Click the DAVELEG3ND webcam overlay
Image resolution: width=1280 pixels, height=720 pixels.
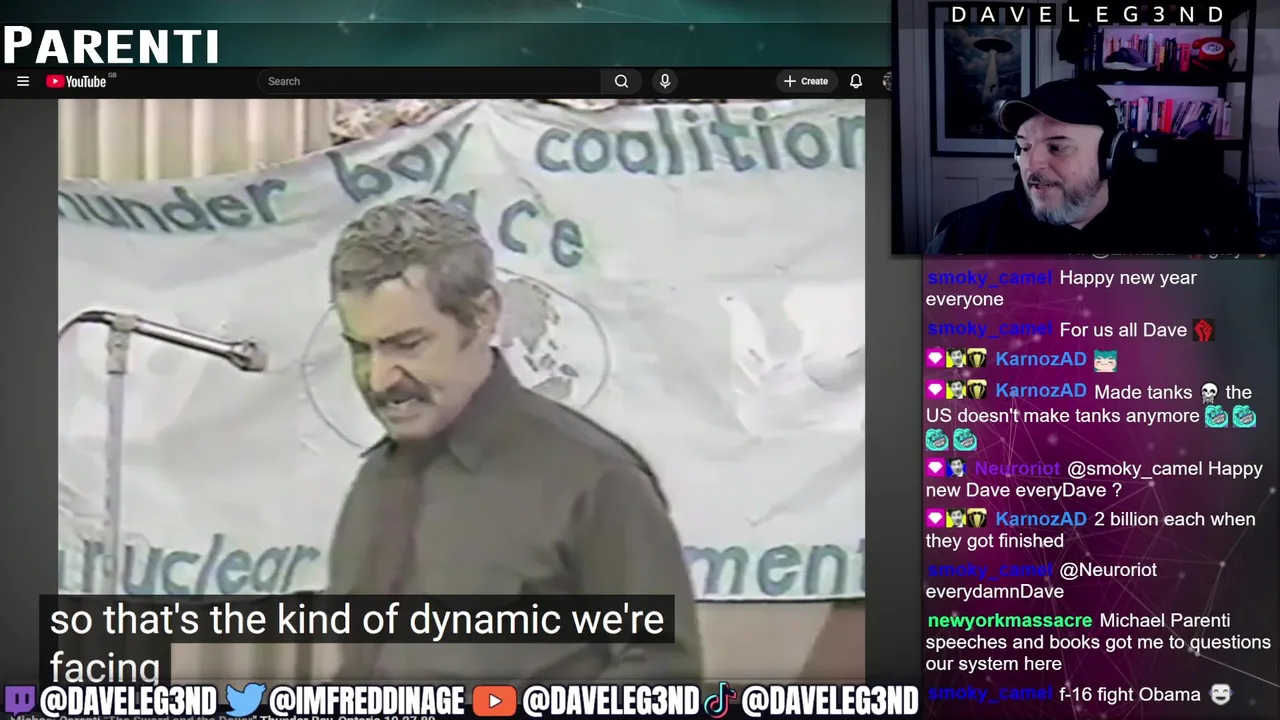click(1085, 127)
